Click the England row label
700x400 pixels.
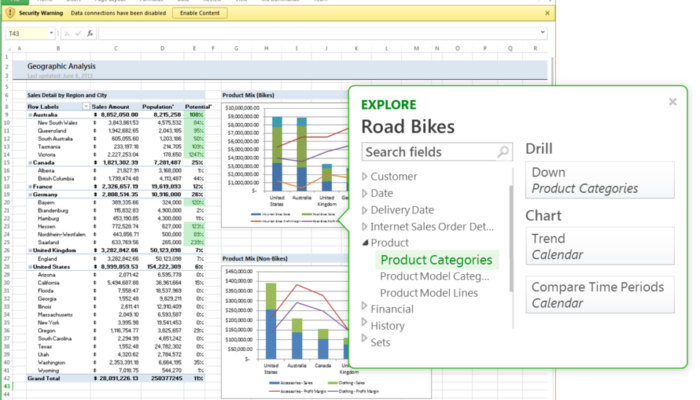tap(47, 258)
